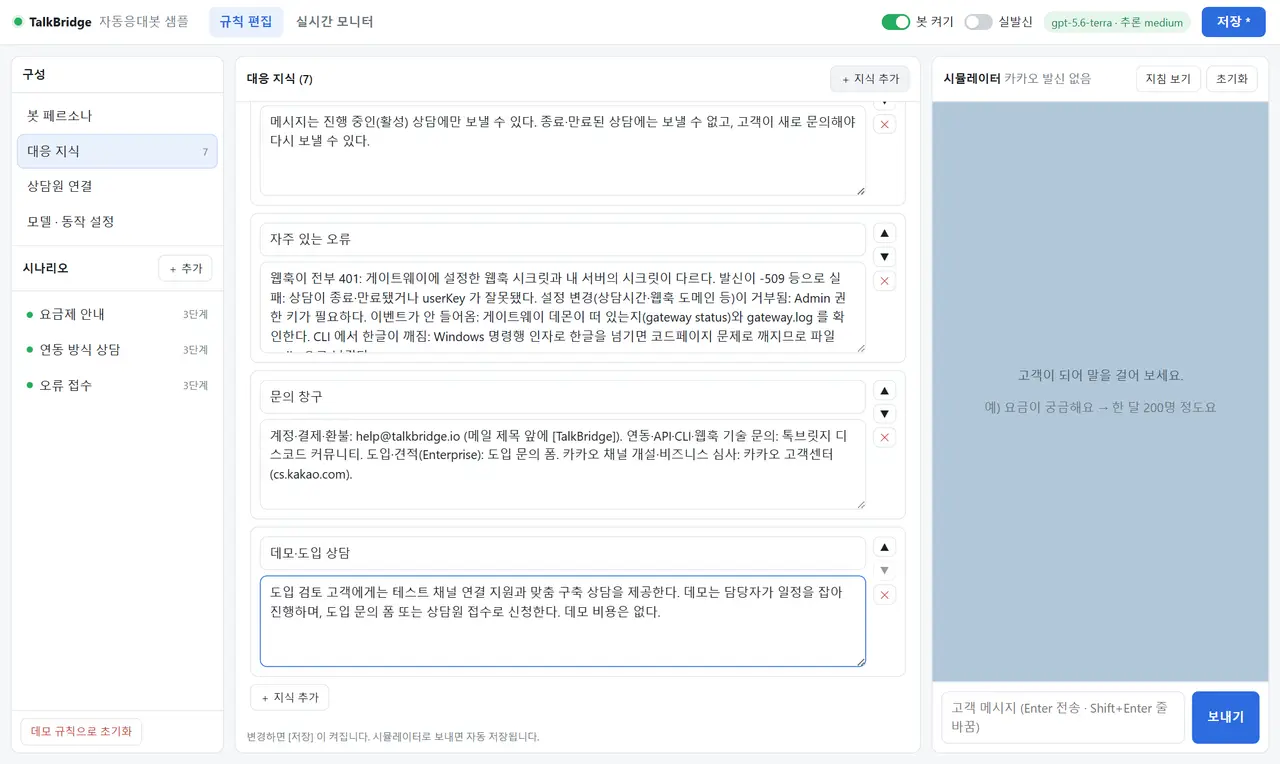The image size is (1280, 764).
Task: Click the gpt-5.6-terra model badge
Action: coord(1117,22)
